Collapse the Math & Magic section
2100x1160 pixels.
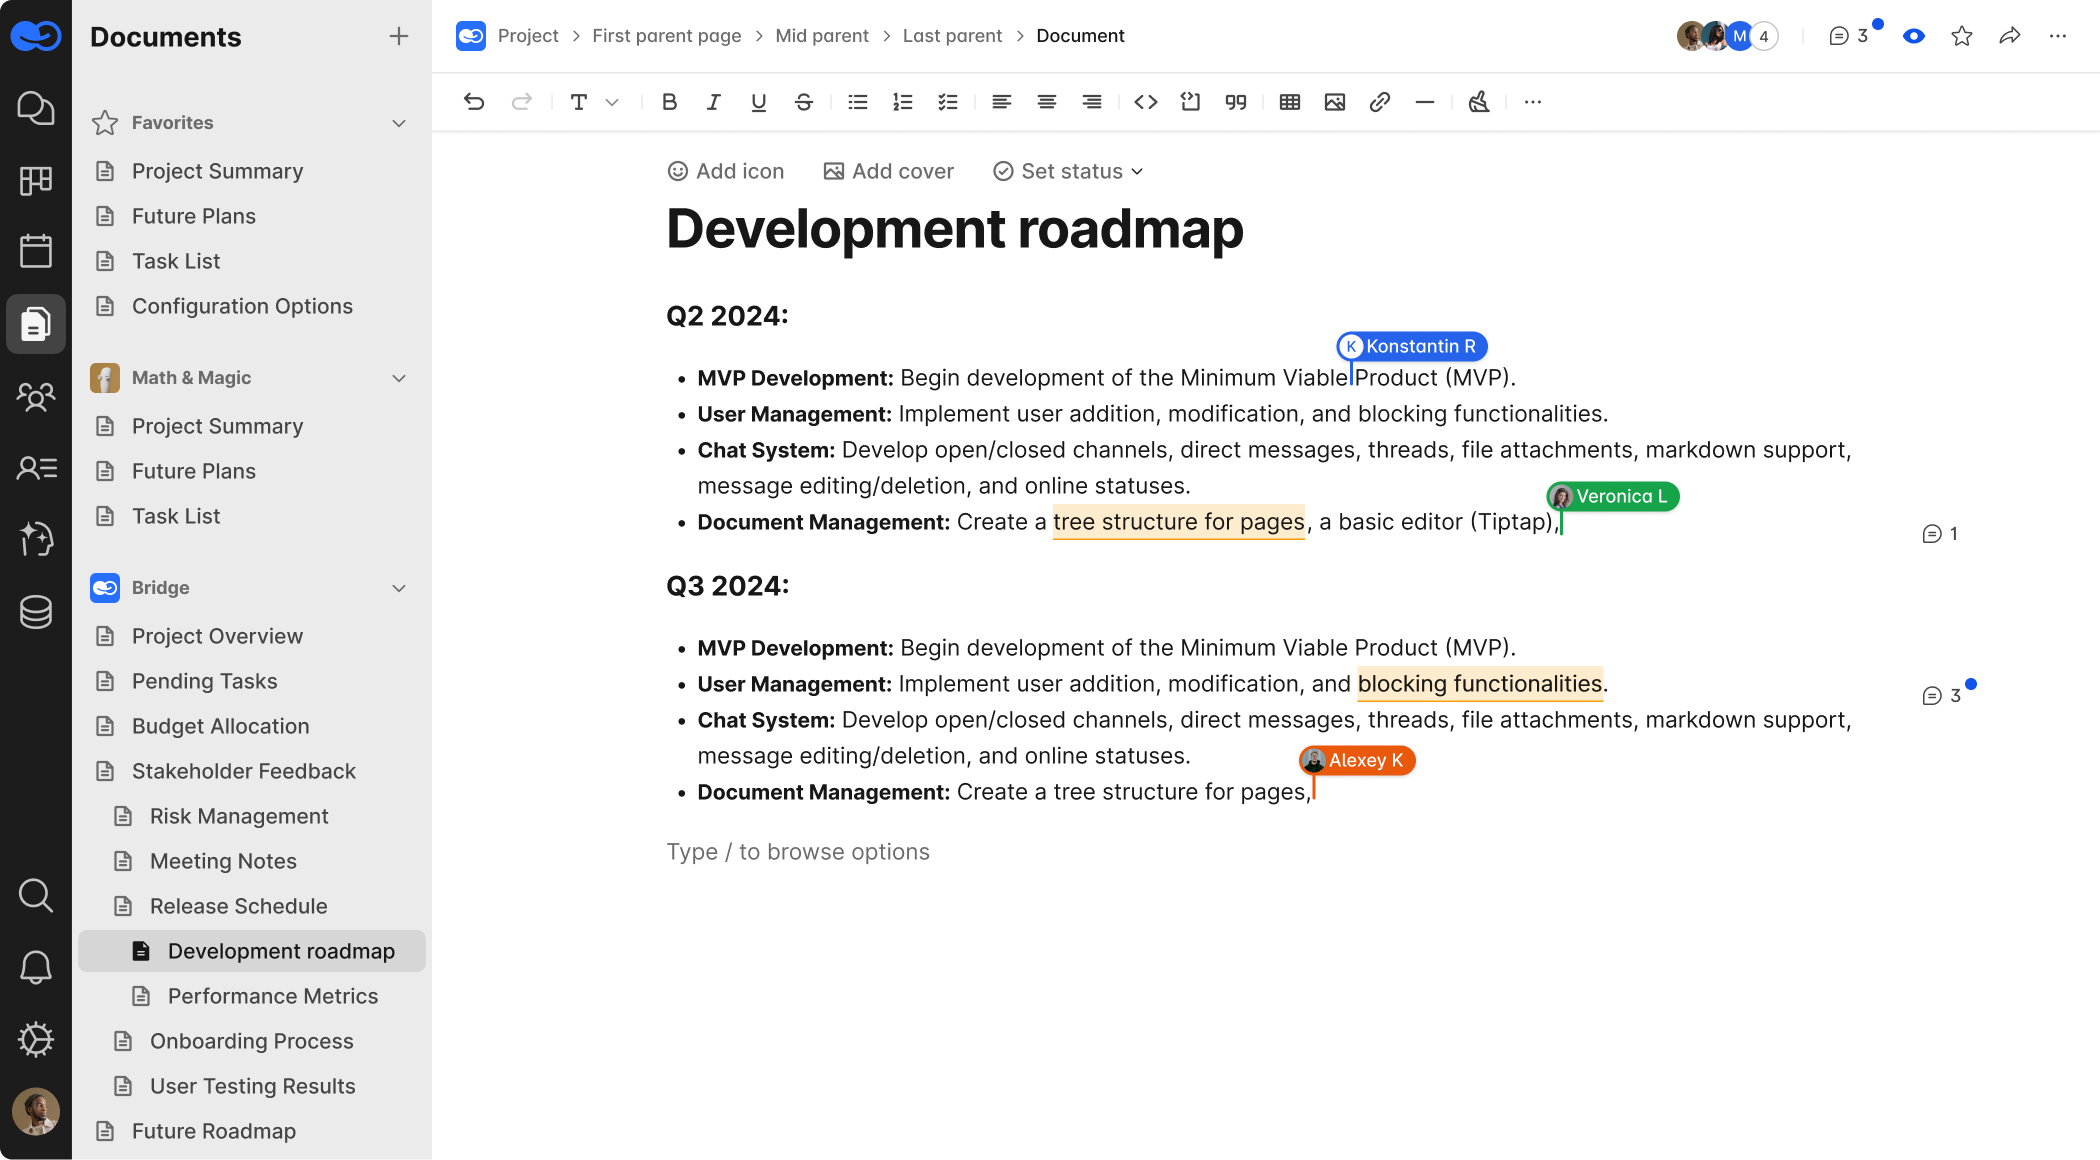(399, 378)
